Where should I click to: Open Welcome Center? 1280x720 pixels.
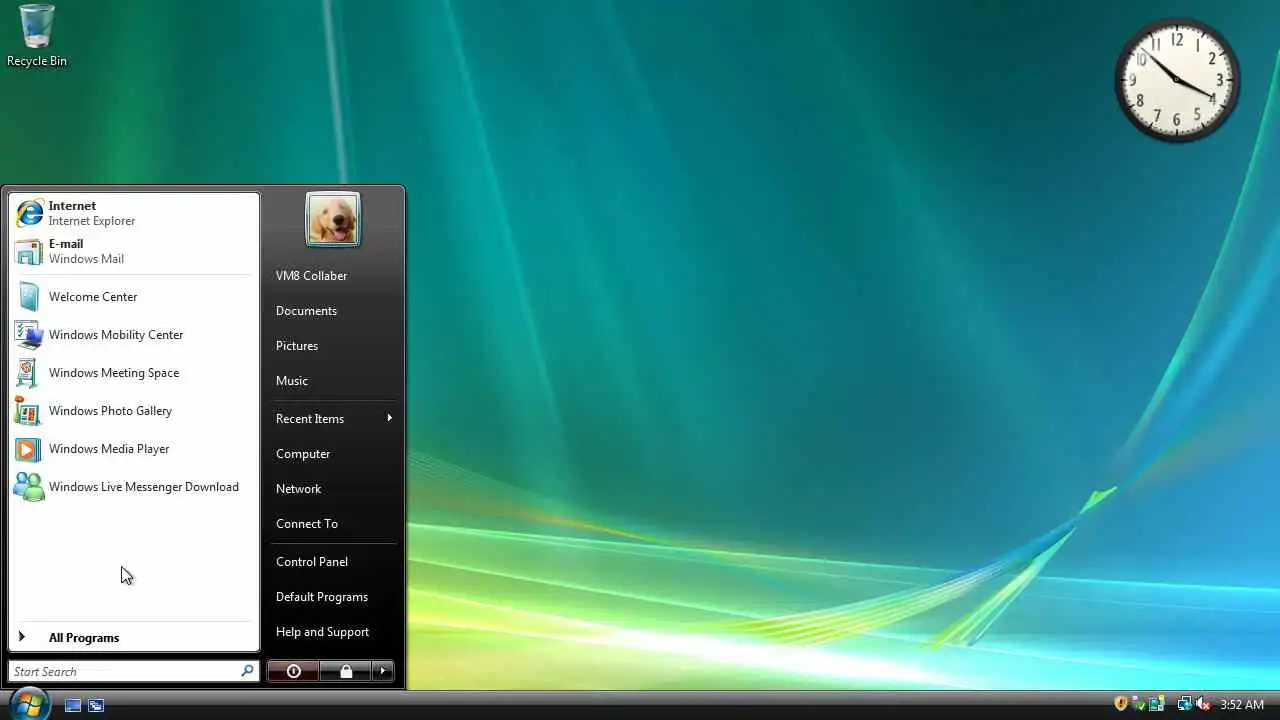[x=134, y=297]
